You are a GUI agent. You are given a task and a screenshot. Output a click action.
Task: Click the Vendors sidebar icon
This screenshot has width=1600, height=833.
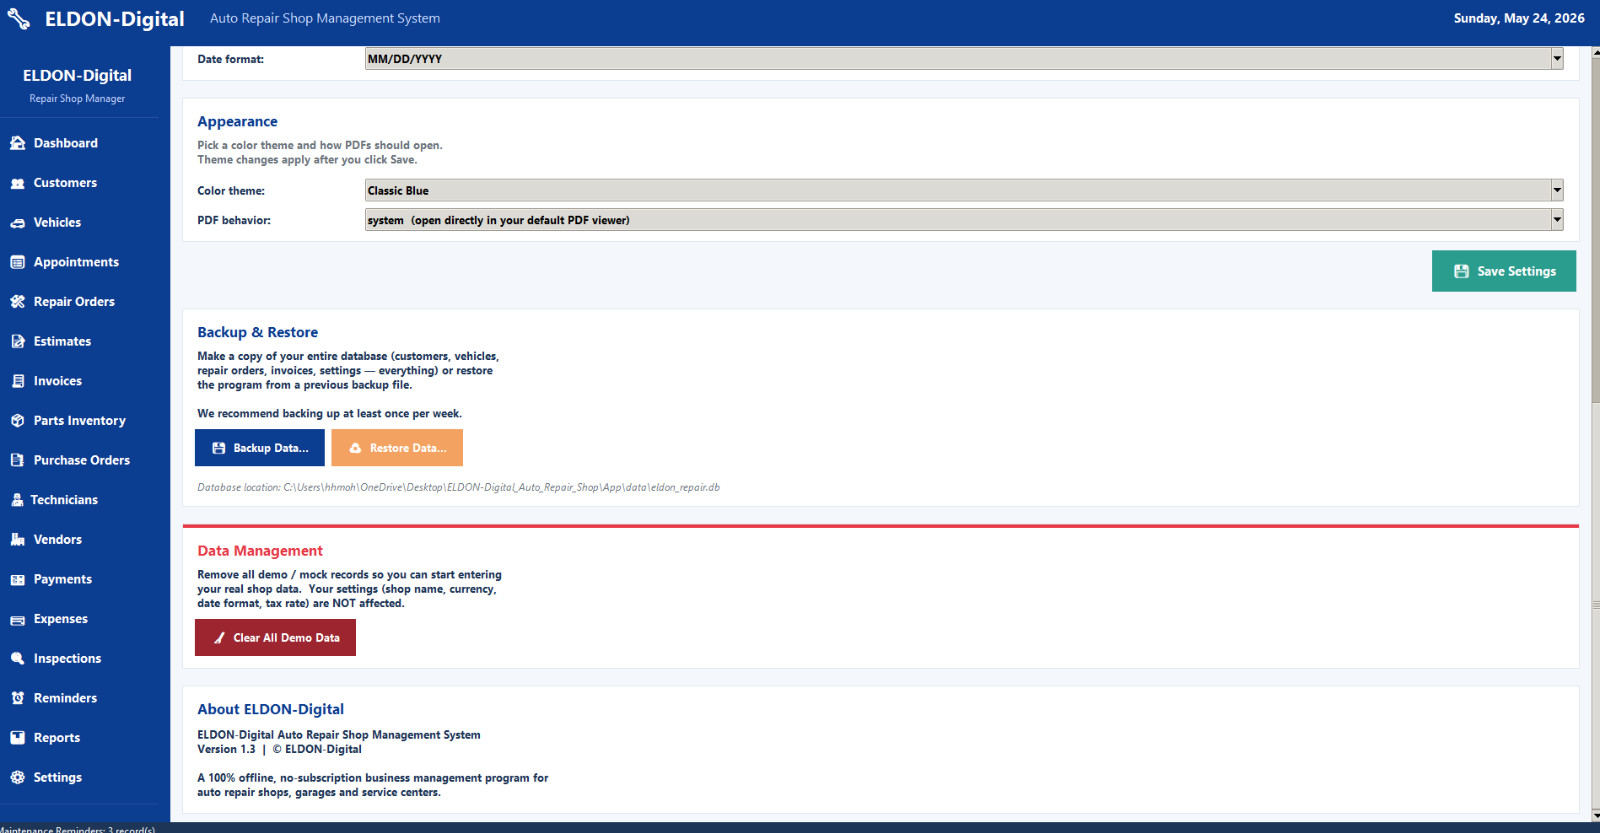click(x=17, y=540)
